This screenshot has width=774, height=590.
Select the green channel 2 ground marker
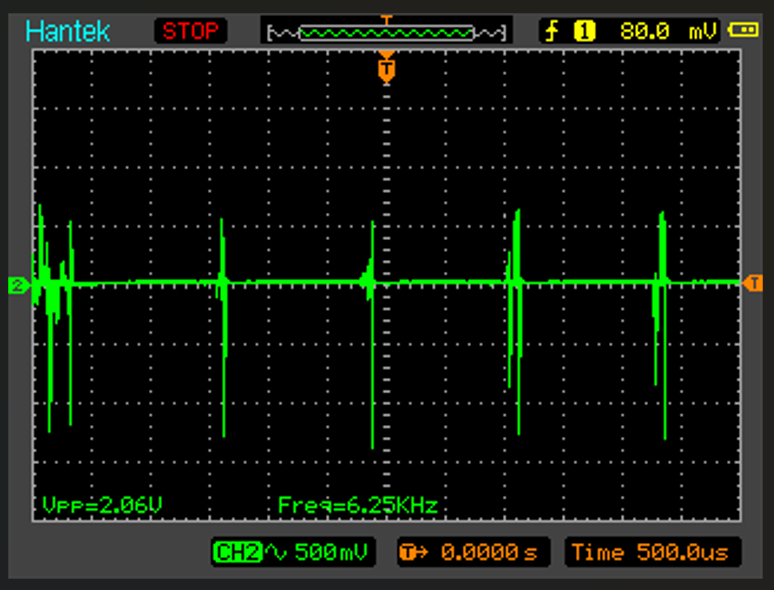coord(19,285)
